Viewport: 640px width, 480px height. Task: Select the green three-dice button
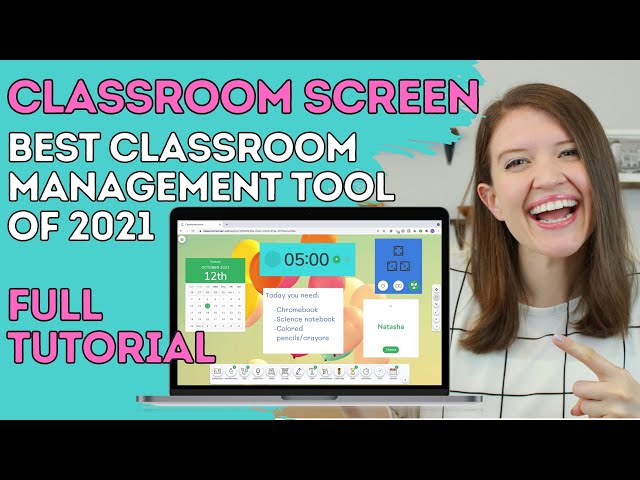point(414,286)
